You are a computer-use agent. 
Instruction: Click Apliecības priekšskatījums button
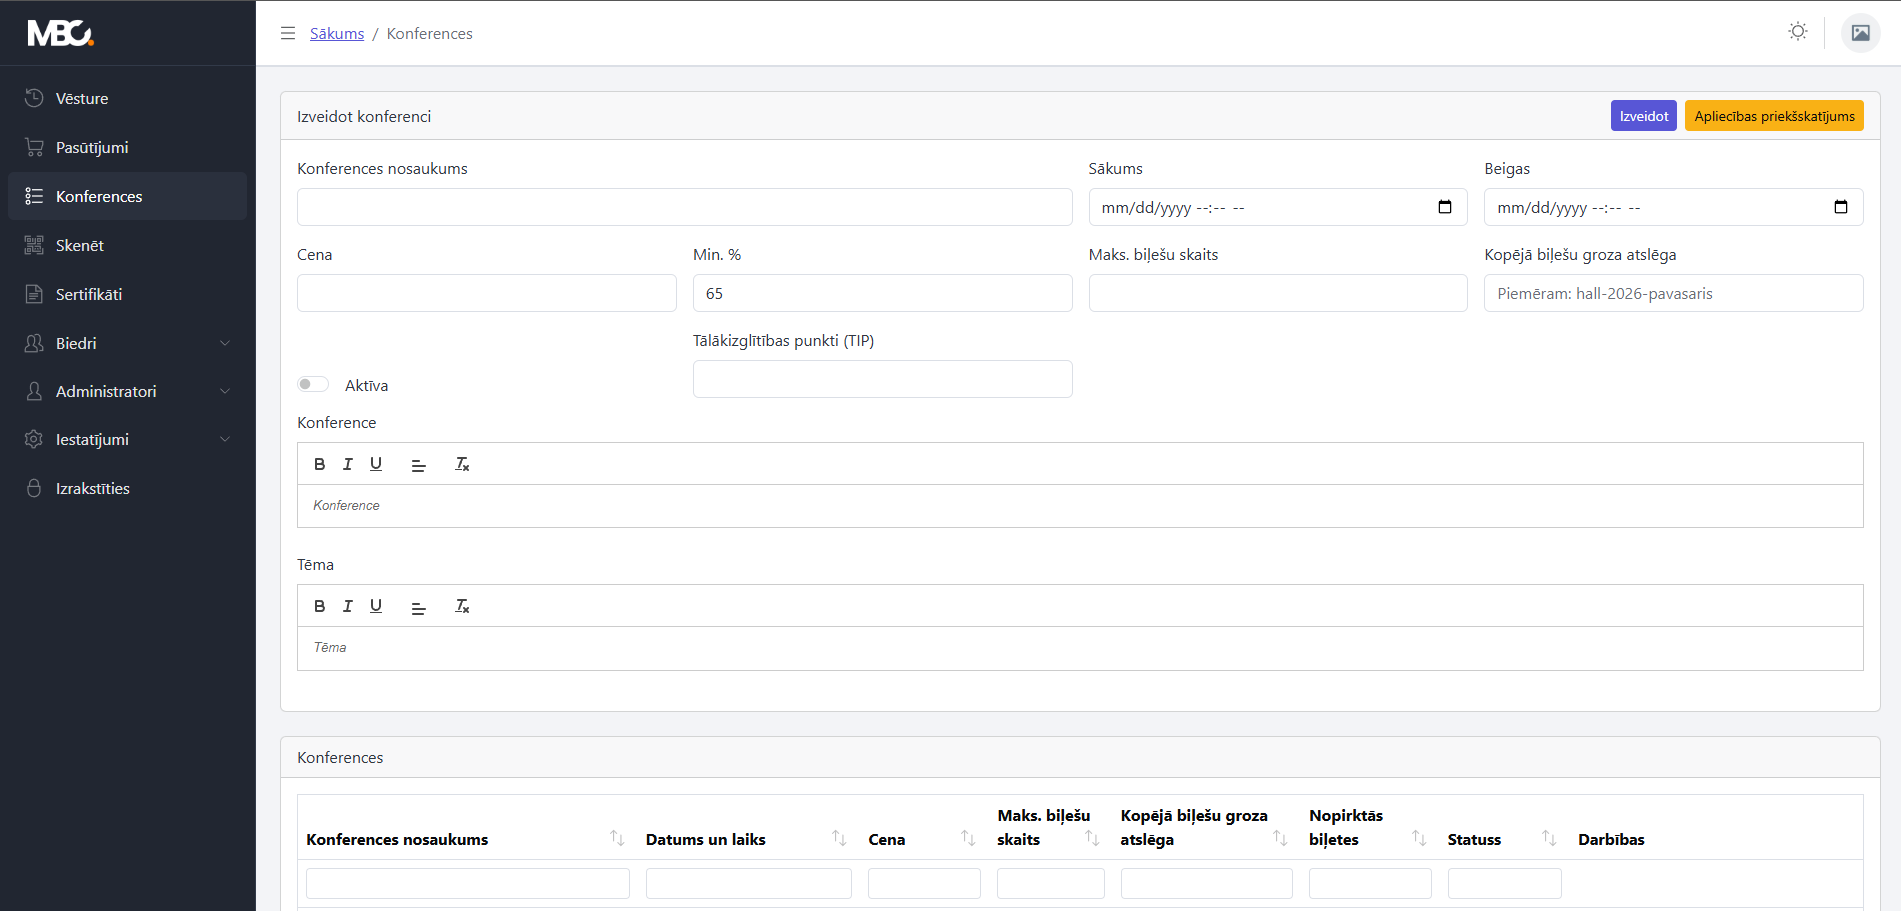(x=1774, y=116)
